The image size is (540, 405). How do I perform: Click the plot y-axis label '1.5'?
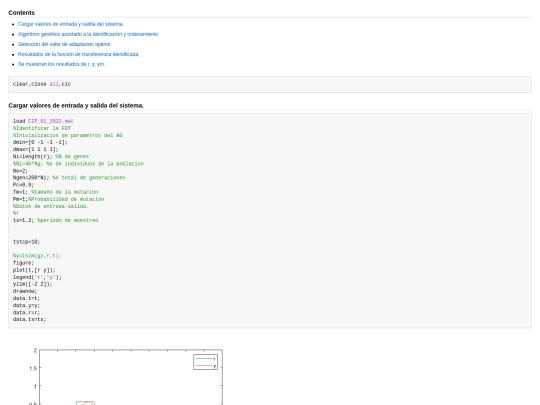(33, 368)
